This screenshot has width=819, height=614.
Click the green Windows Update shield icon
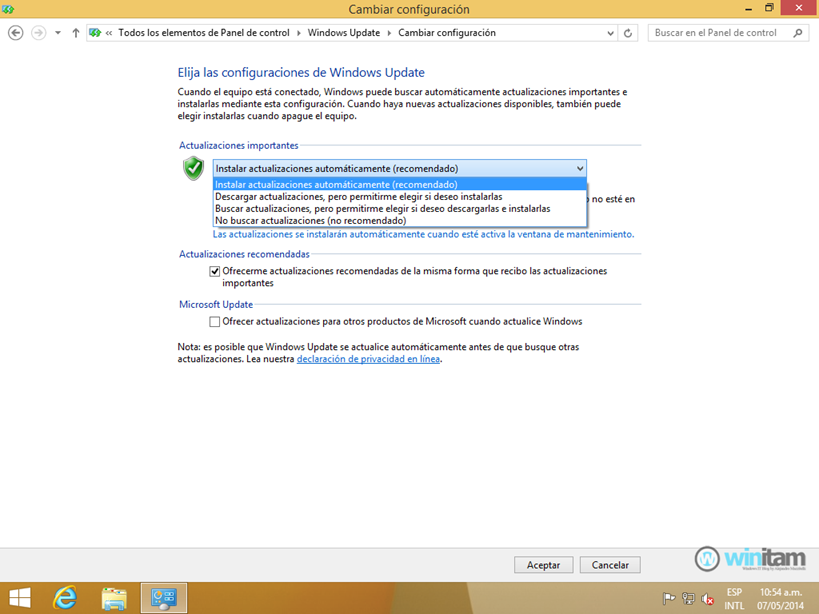(193, 169)
